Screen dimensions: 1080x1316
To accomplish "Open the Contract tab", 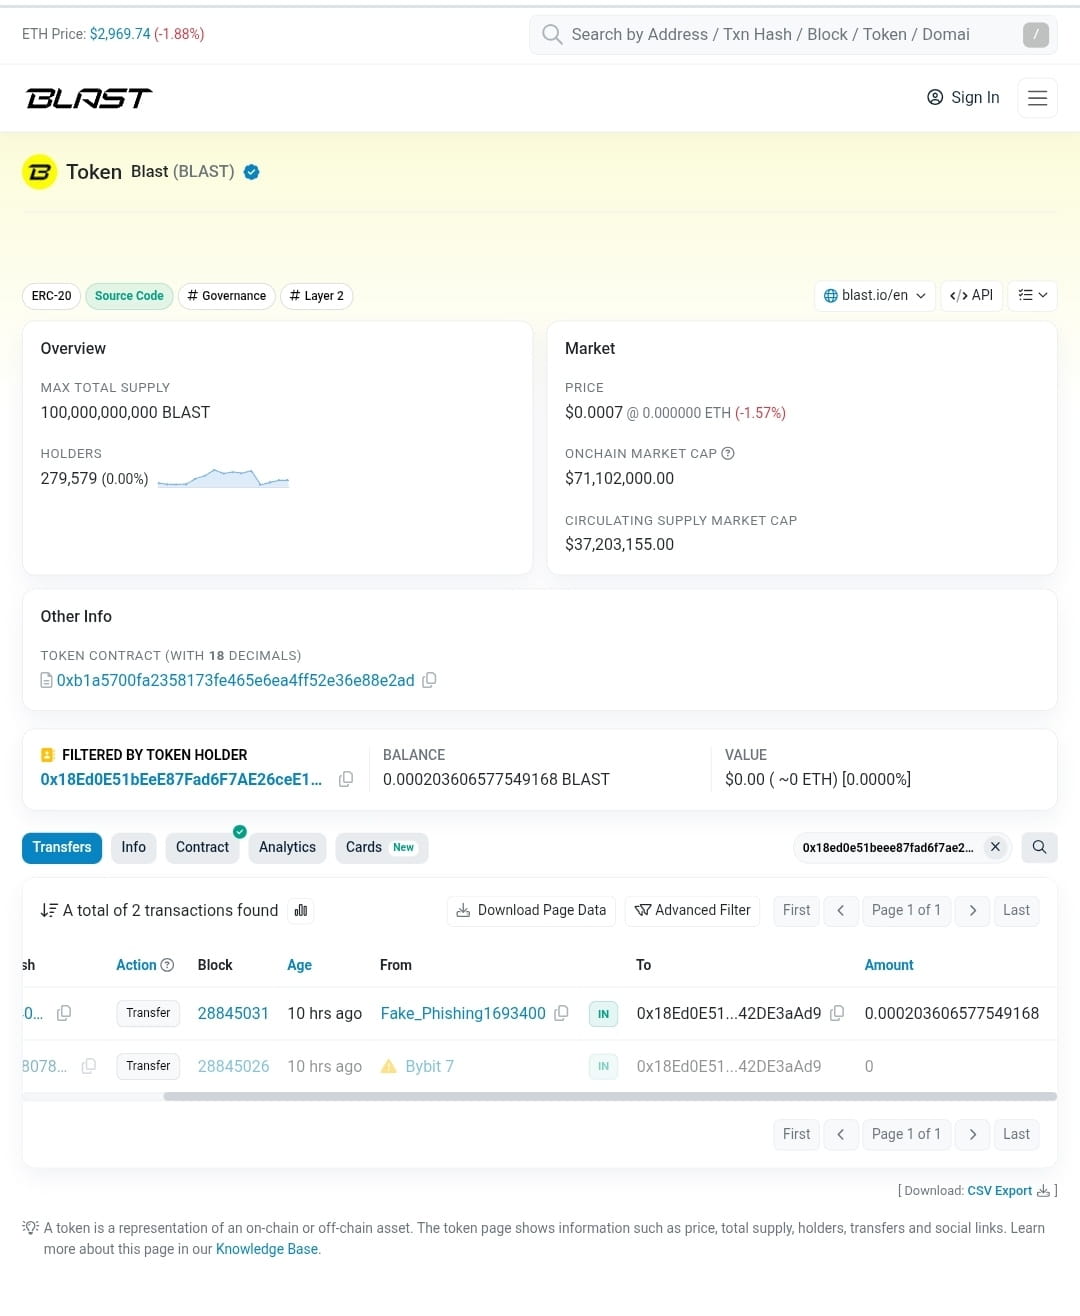I will (202, 847).
